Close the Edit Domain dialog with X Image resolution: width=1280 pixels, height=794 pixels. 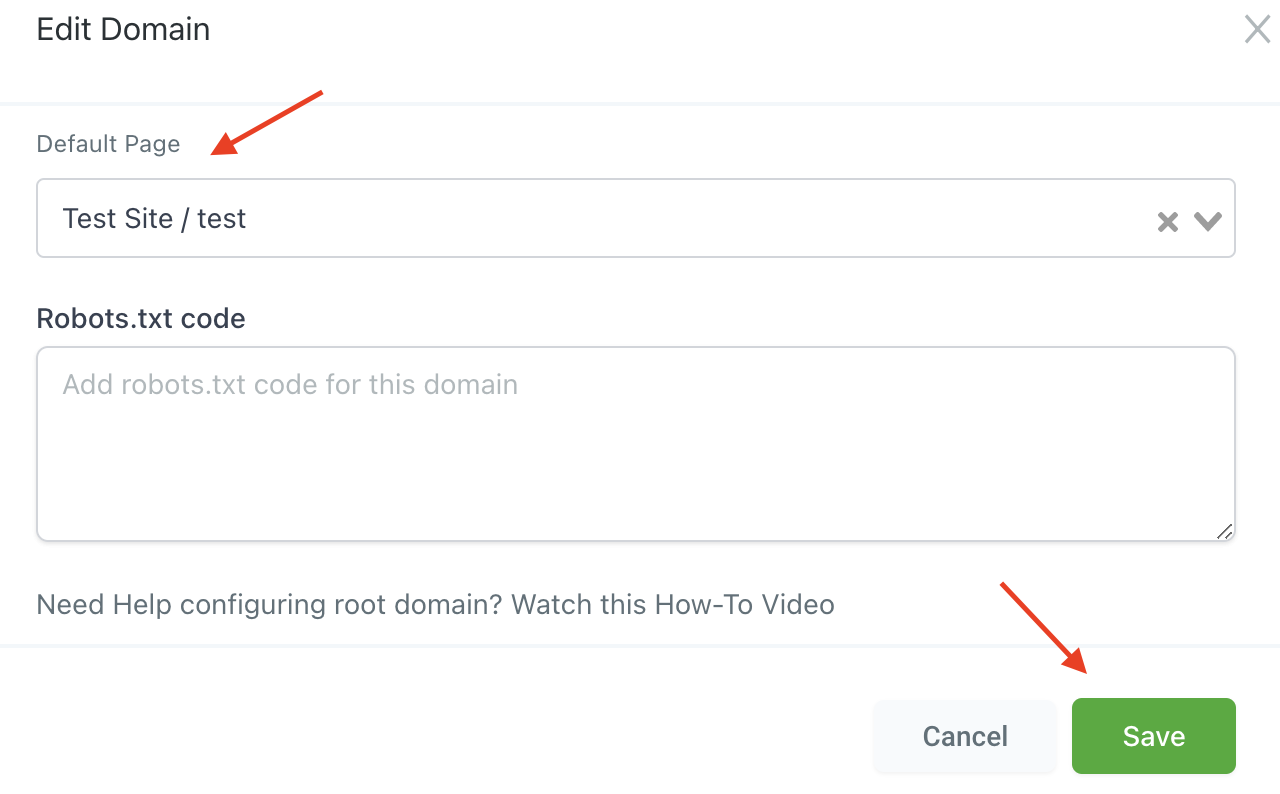[x=1257, y=29]
